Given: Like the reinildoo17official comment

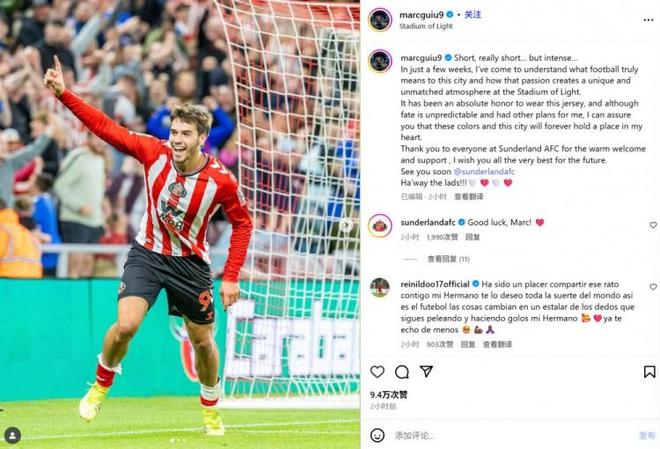Looking at the screenshot, I should click(653, 287).
